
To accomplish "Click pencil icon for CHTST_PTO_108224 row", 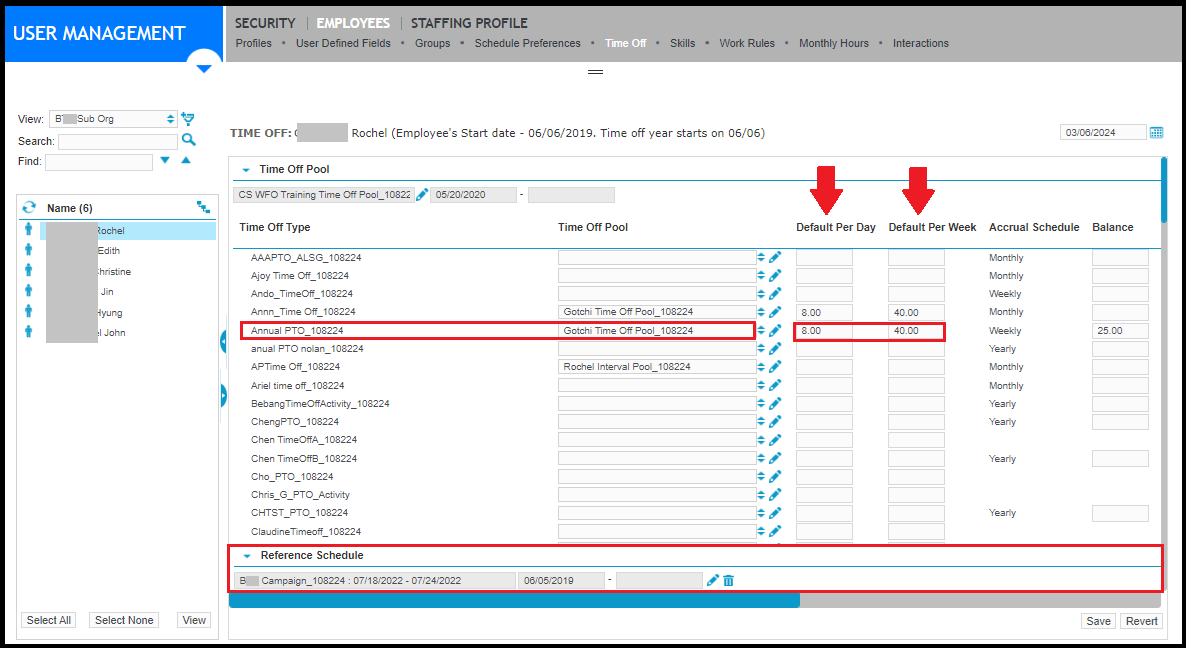I will point(775,513).
